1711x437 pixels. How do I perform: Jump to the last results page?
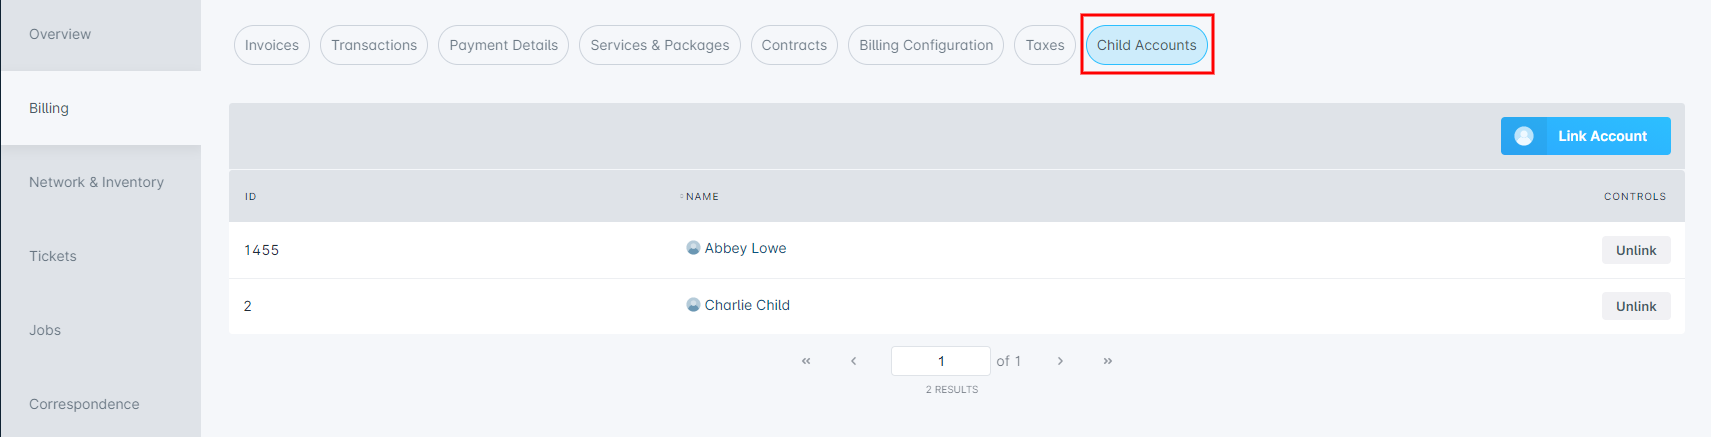coord(1108,361)
